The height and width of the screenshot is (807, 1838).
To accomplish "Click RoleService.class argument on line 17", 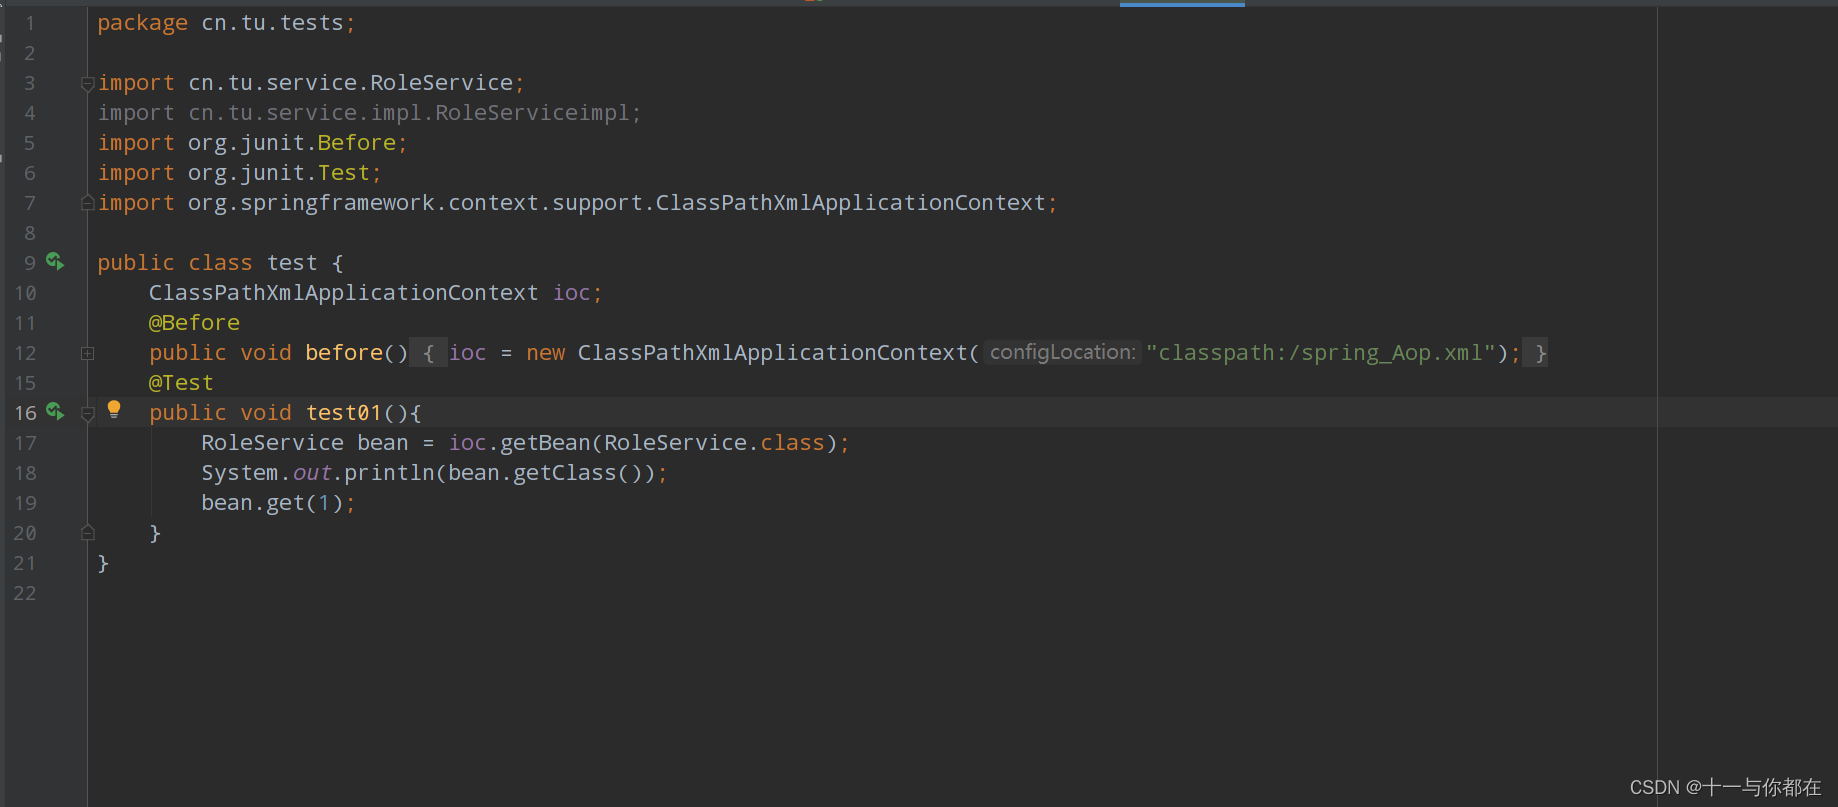I will [x=714, y=443].
